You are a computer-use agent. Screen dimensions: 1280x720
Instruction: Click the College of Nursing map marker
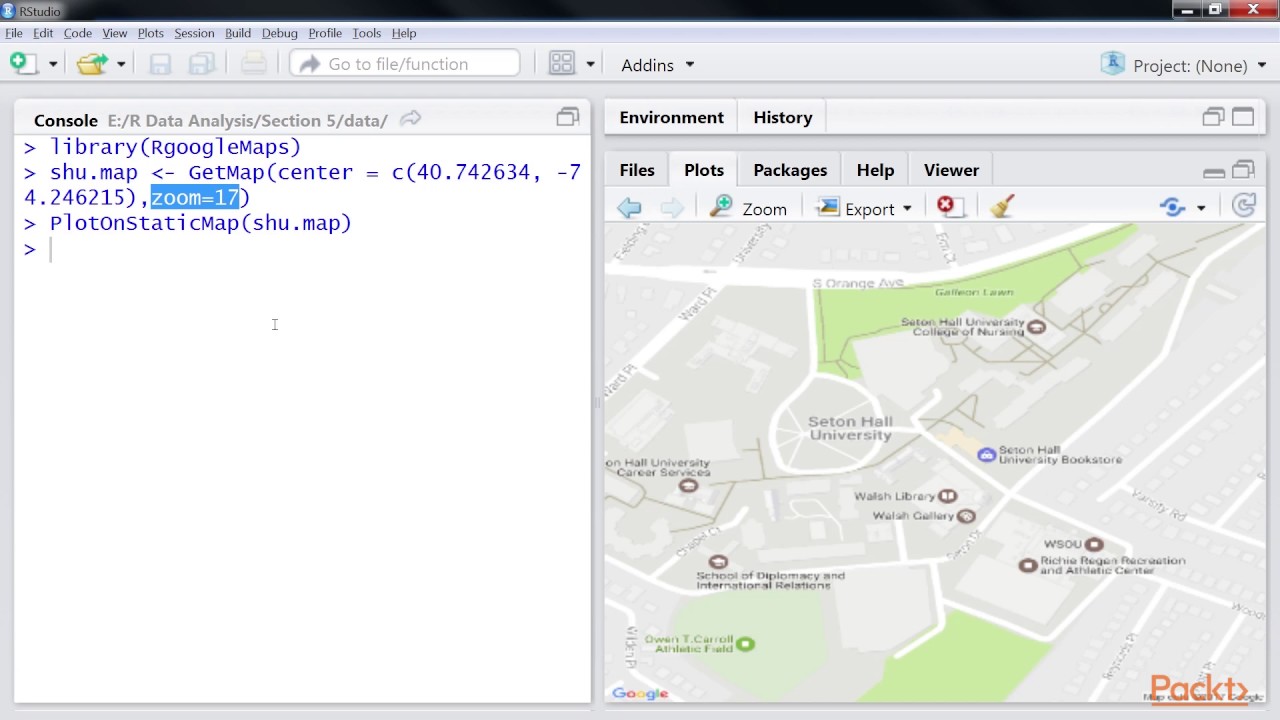point(1037,327)
